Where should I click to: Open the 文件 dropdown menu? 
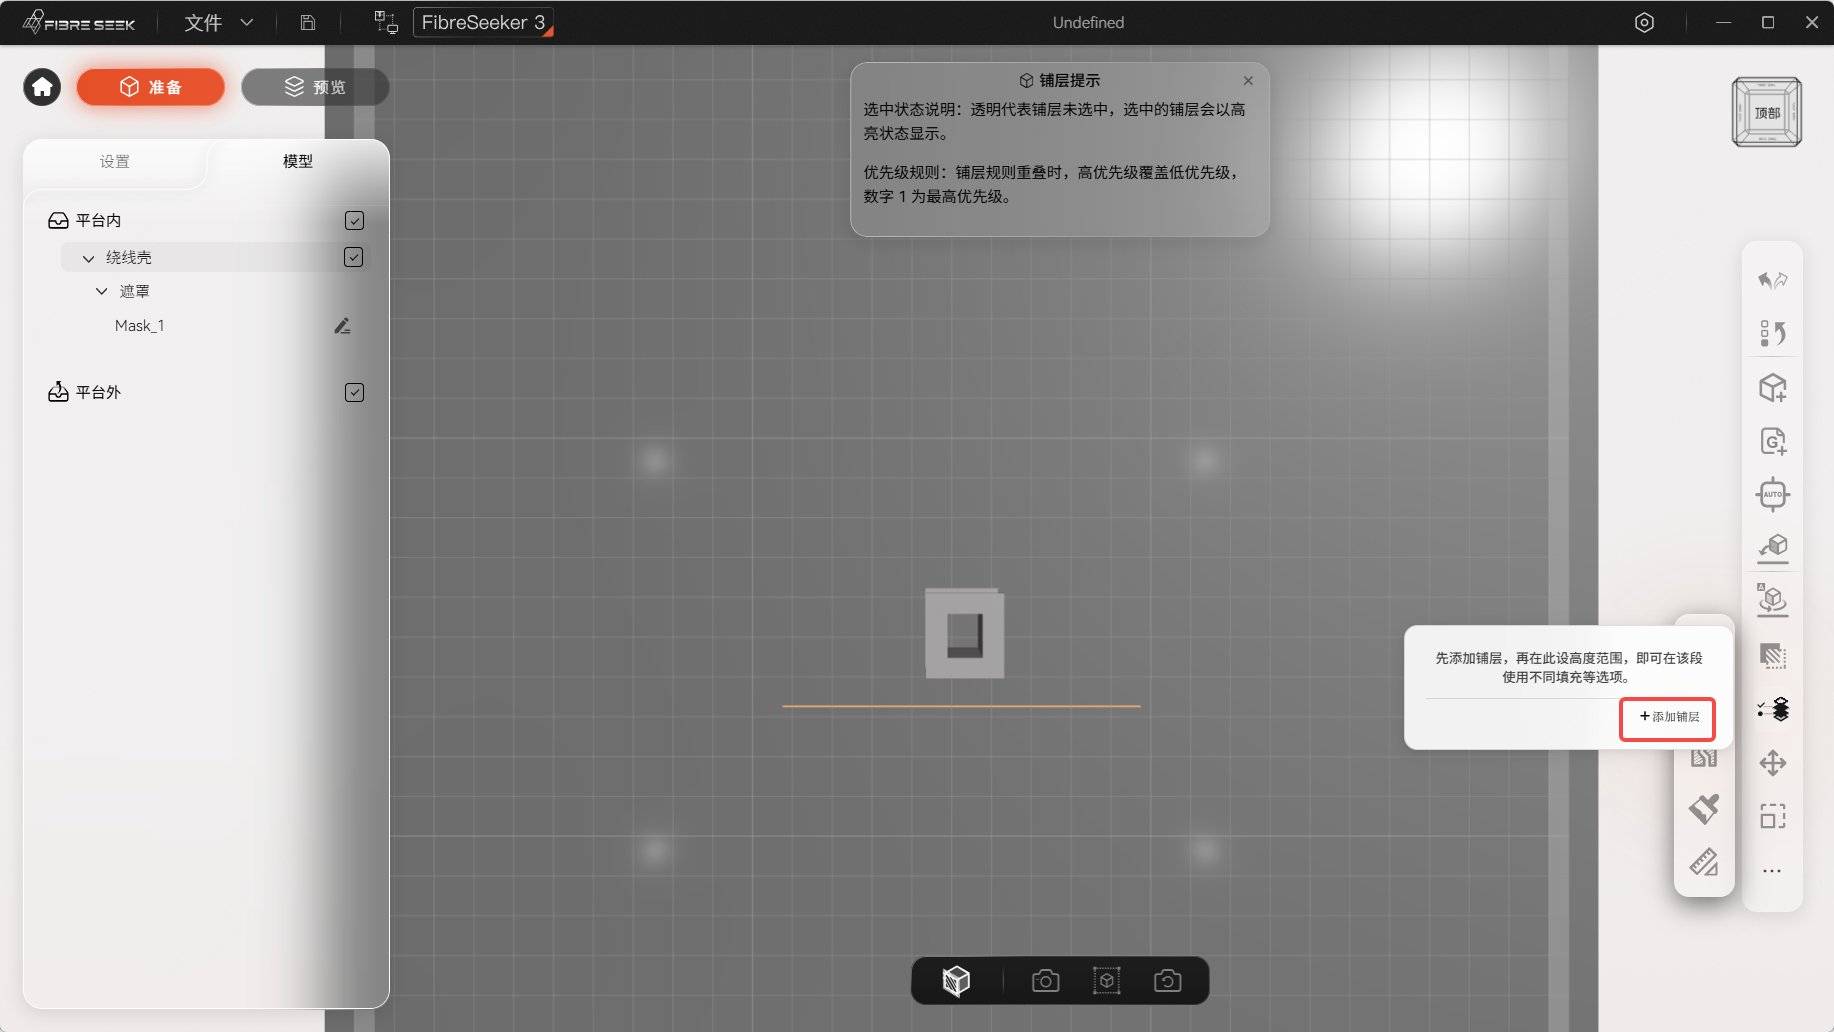coord(218,22)
